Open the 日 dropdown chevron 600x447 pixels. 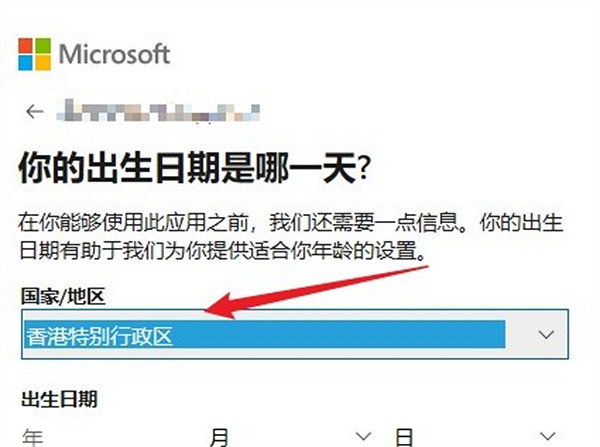(x=547, y=436)
